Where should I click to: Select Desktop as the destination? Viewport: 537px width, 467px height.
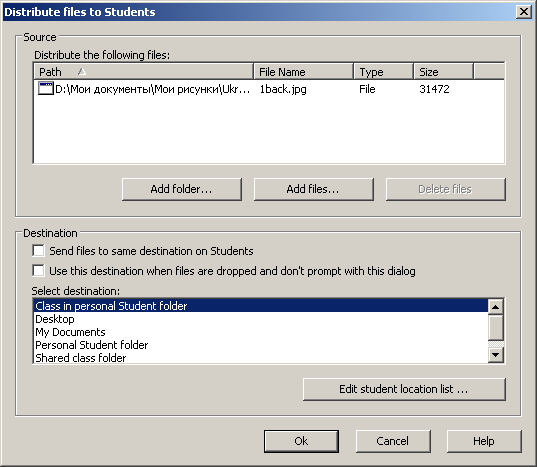click(261, 319)
